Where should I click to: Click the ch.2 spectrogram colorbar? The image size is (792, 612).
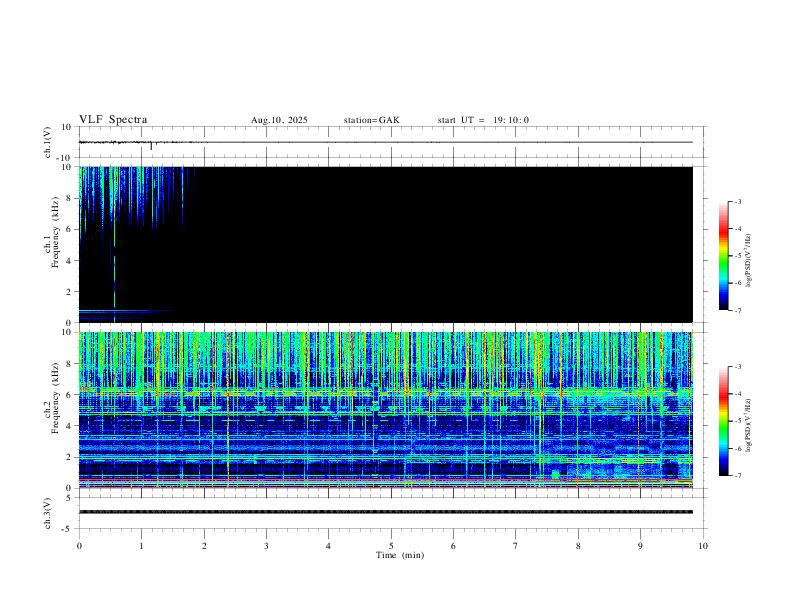point(723,421)
